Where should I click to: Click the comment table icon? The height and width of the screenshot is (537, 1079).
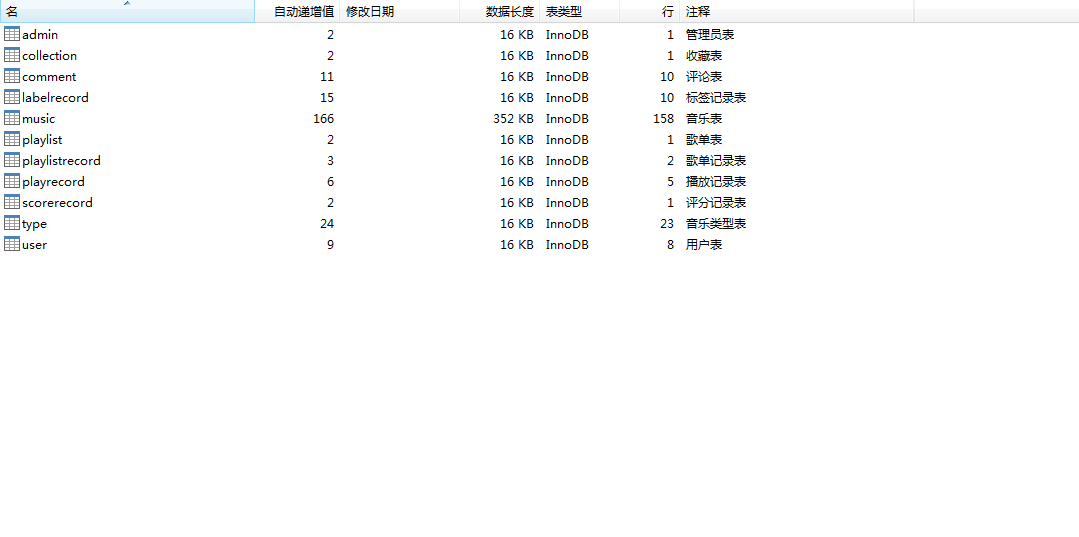point(12,76)
